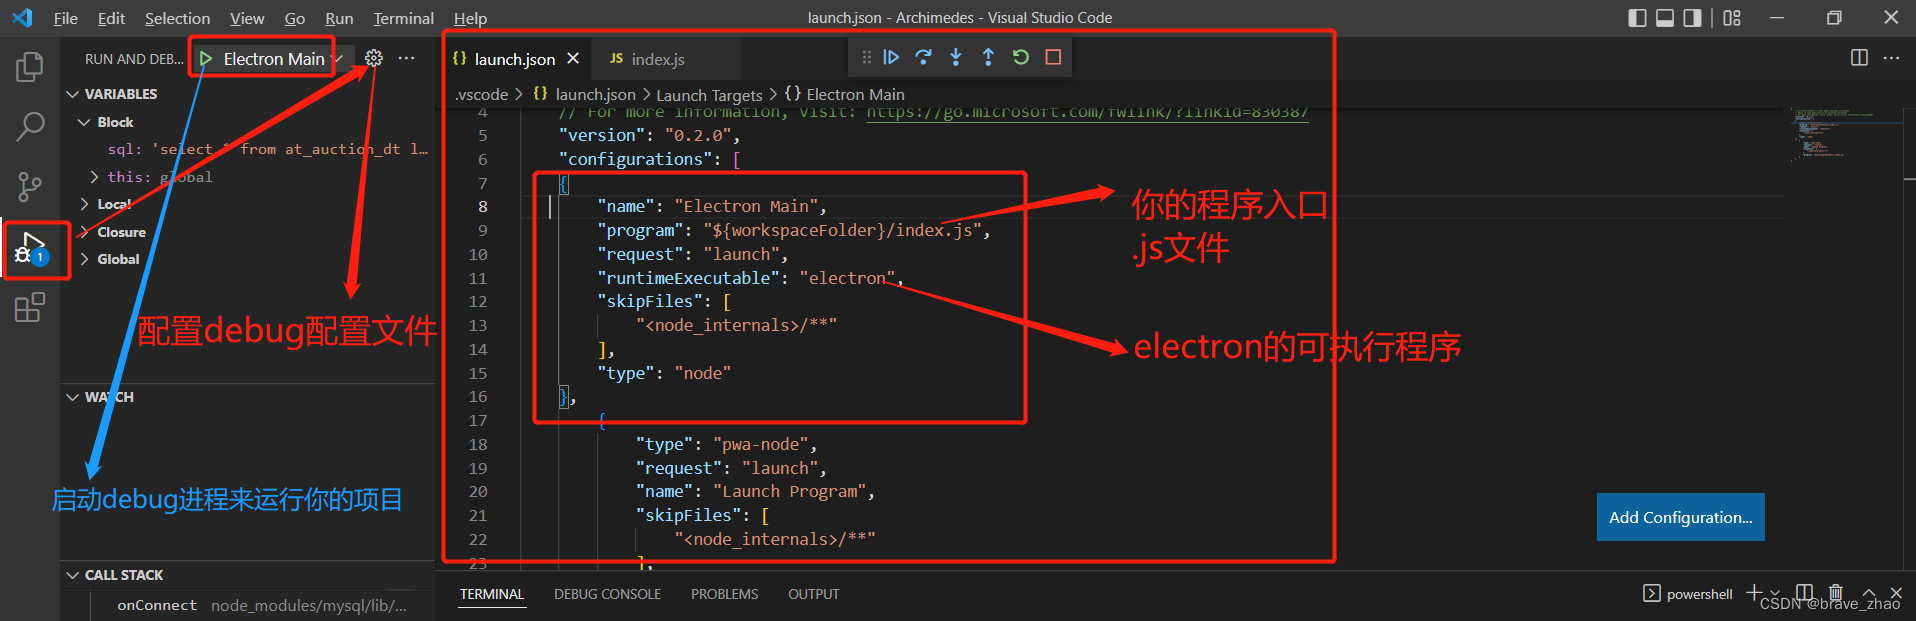Close the bottom panel

[x=1896, y=593]
